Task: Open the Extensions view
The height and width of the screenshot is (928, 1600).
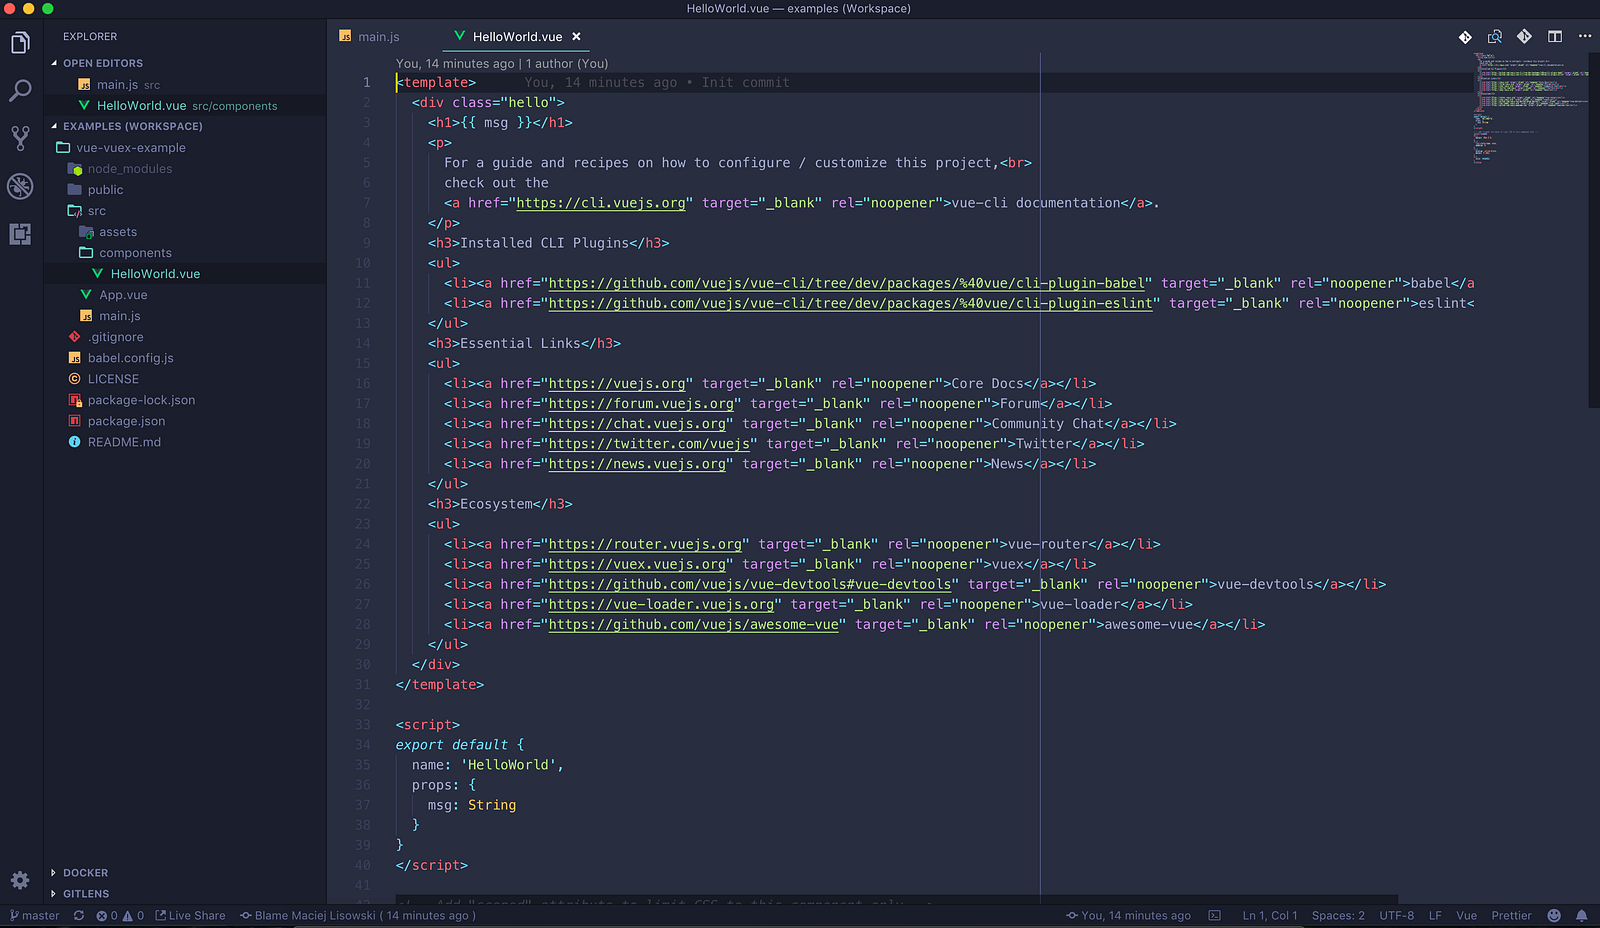Action: [20, 234]
